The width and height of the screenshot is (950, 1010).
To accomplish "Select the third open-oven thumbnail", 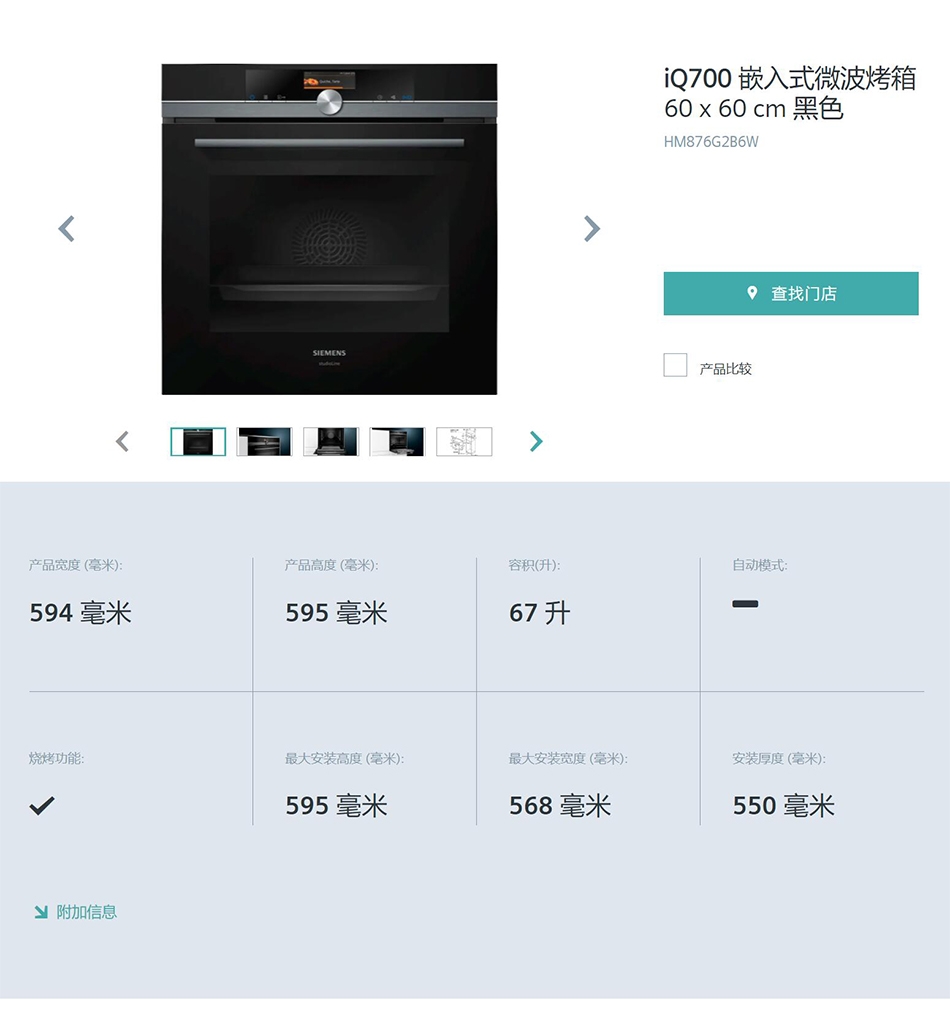I will 330,441.
